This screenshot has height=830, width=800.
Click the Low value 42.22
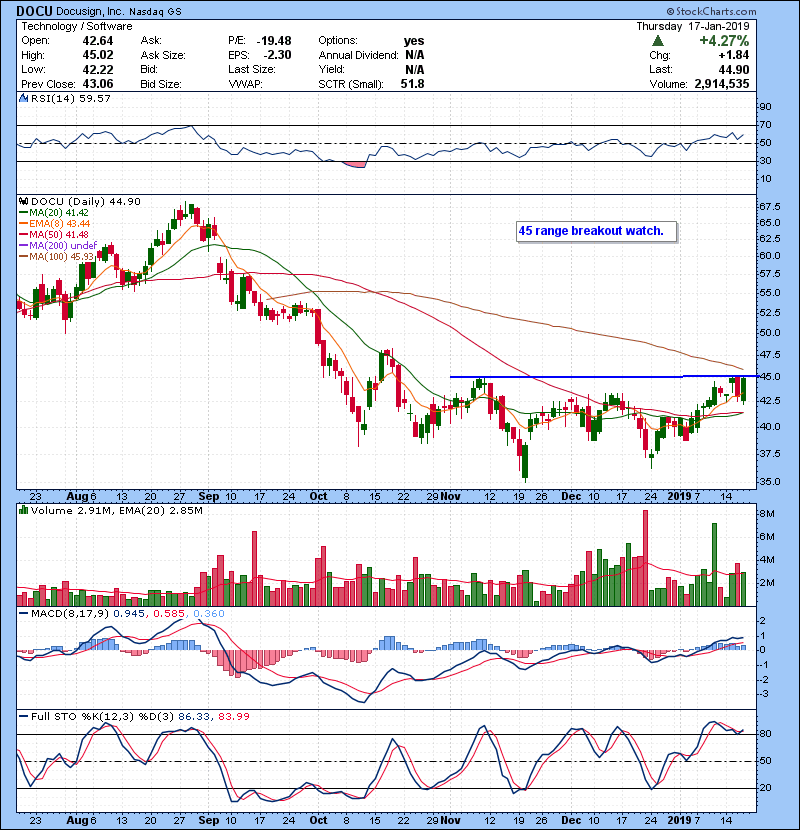98,69
